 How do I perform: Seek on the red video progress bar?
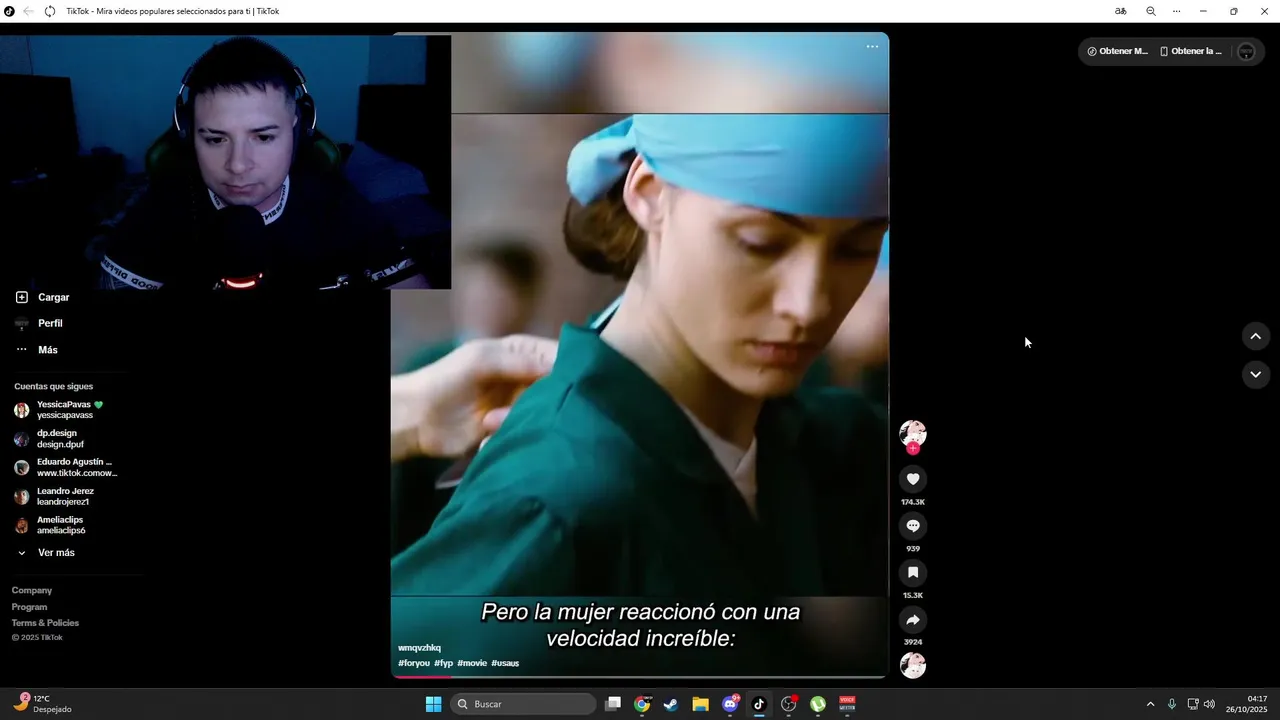click(640, 677)
